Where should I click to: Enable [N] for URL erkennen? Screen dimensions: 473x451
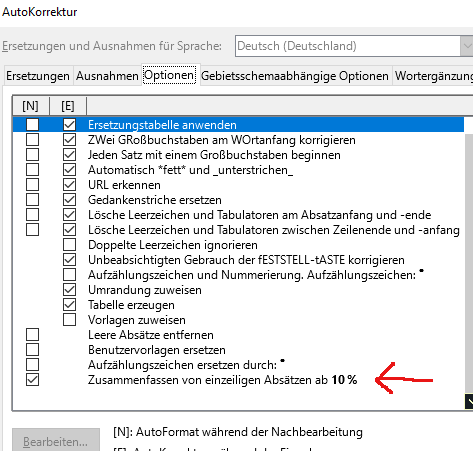(32, 185)
